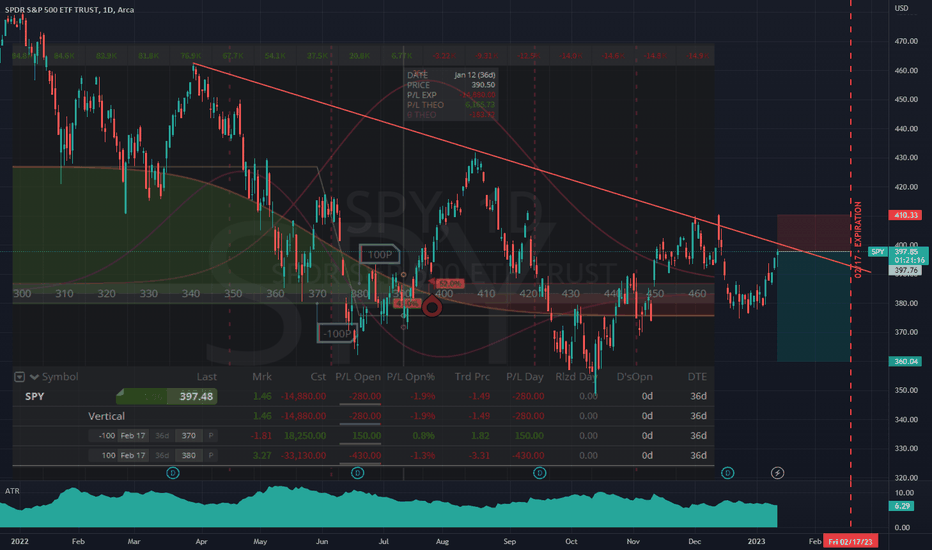The height and width of the screenshot is (550, 932).
Task: Click the red circle marker on the payoff chart
Action: tap(432, 307)
